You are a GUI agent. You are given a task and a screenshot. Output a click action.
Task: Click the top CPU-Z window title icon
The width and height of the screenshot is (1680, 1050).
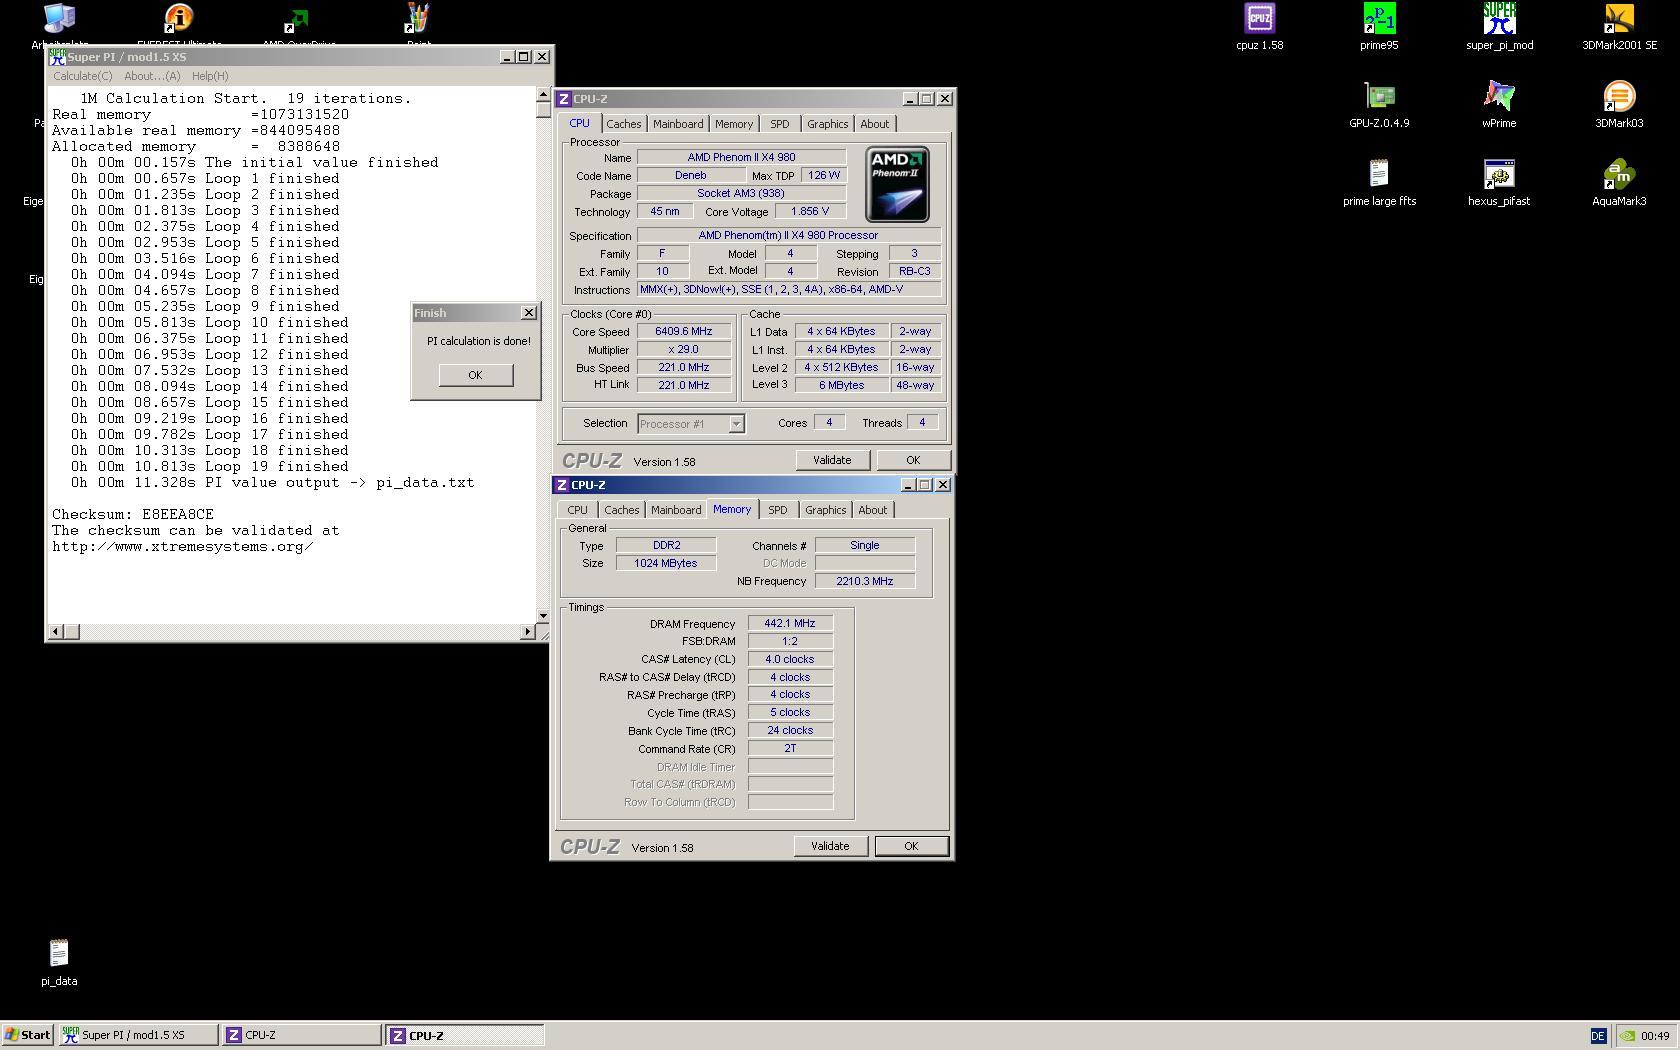(x=564, y=99)
